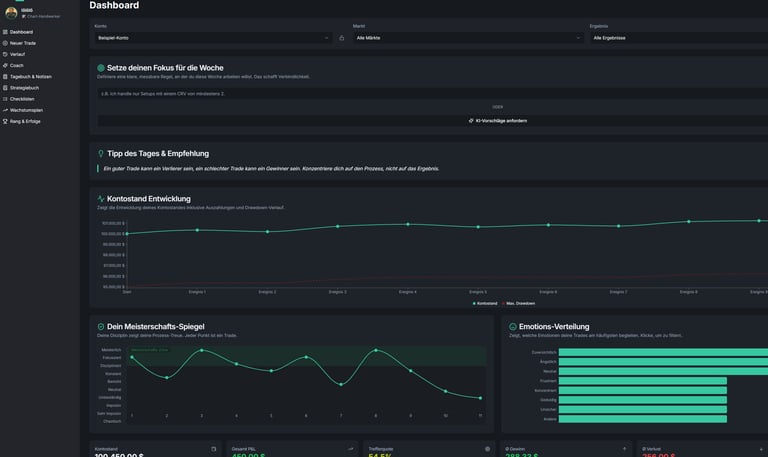Click the Strategiebuch sidebar icon
Image resolution: width=768 pixels, height=457 pixels.
[5, 87]
